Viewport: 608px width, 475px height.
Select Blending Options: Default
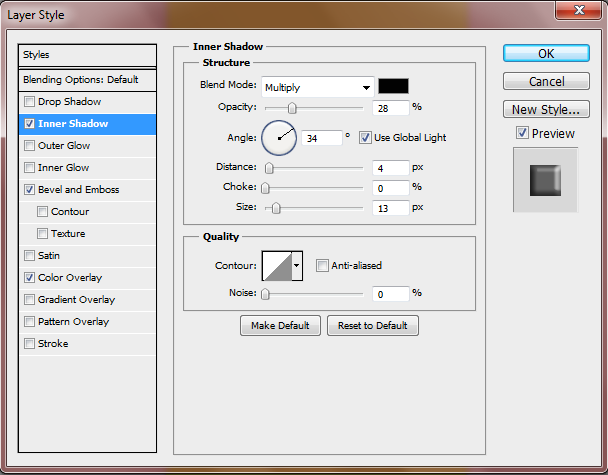(x=81, y=80)
